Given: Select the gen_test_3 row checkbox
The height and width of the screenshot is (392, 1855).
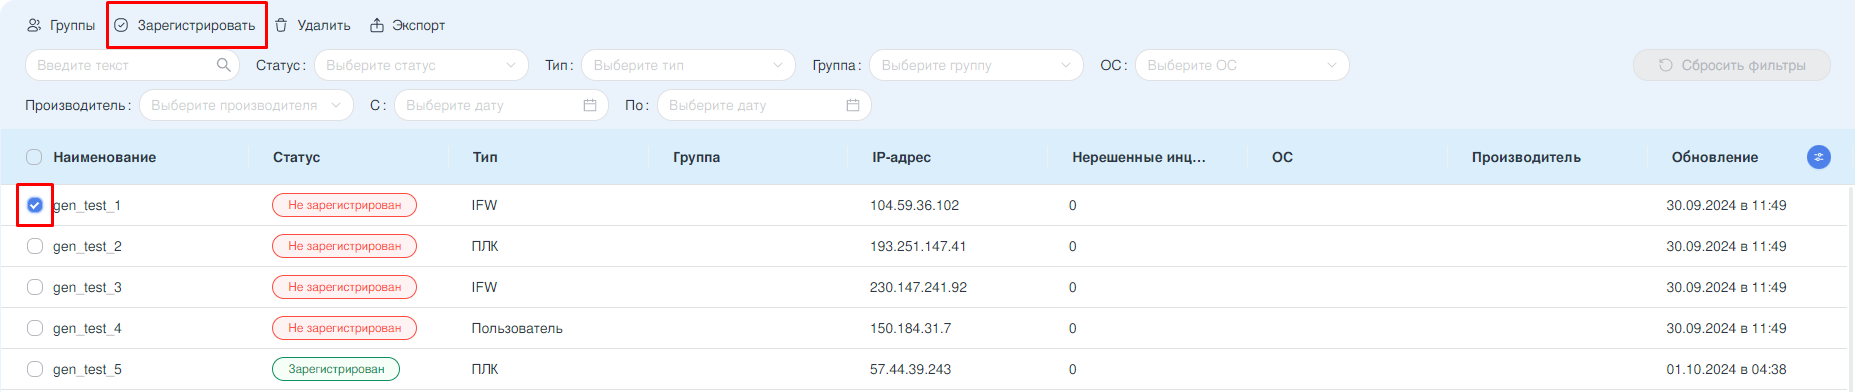Looking at the screenshot, I should [x=35, y=287].
